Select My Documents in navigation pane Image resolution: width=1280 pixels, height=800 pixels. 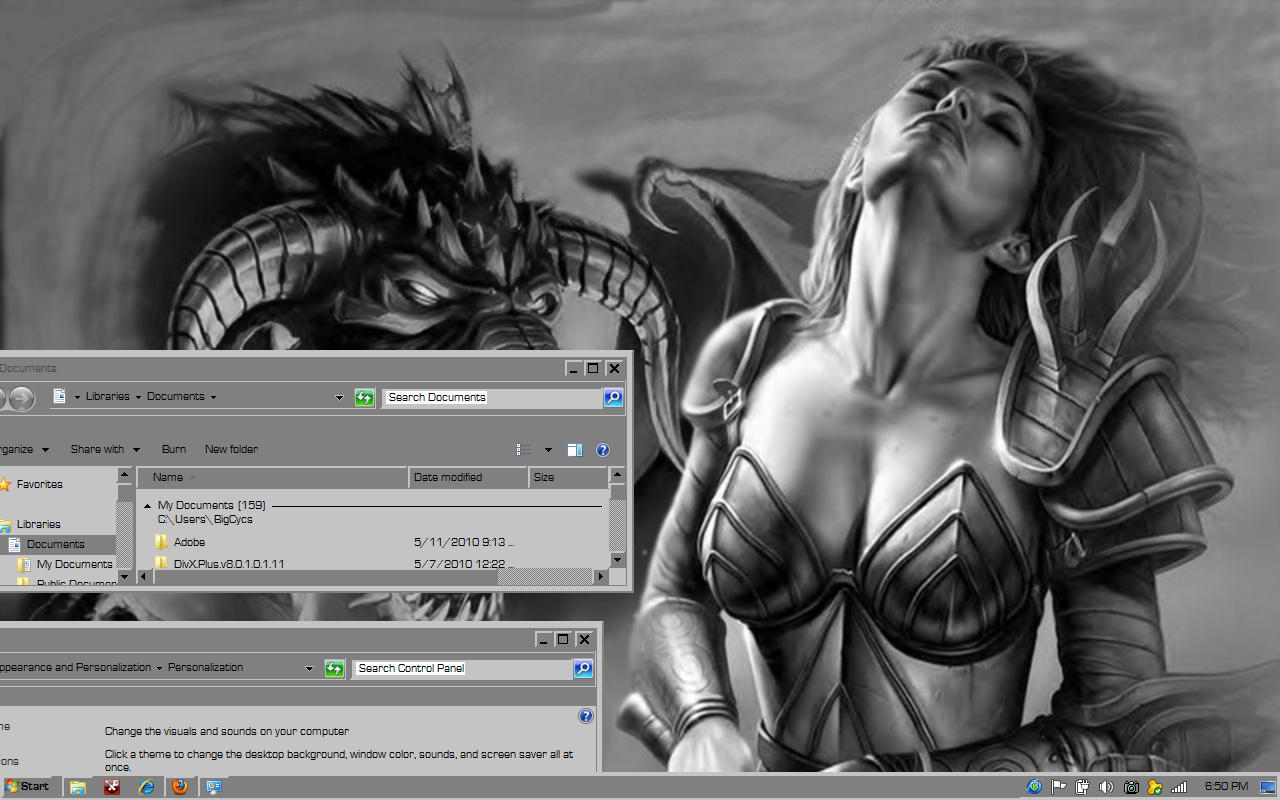tap(74, 564)
